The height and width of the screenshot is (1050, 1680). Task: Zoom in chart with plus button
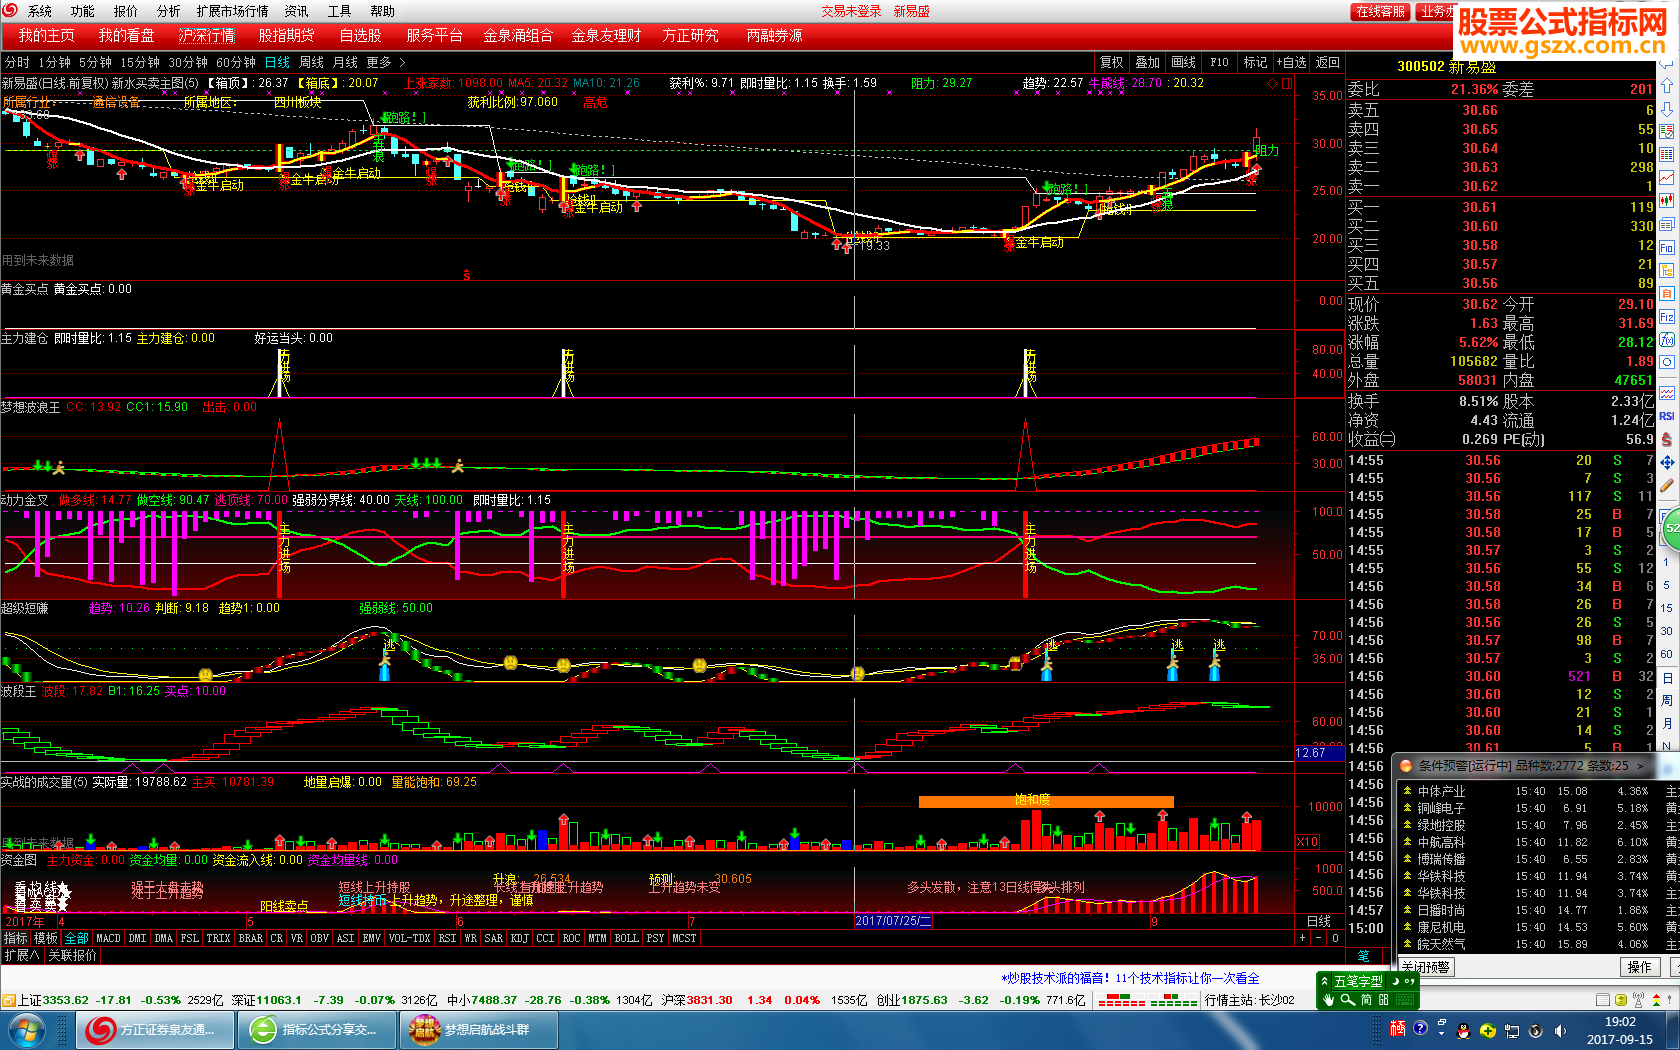pos(1302,938)
